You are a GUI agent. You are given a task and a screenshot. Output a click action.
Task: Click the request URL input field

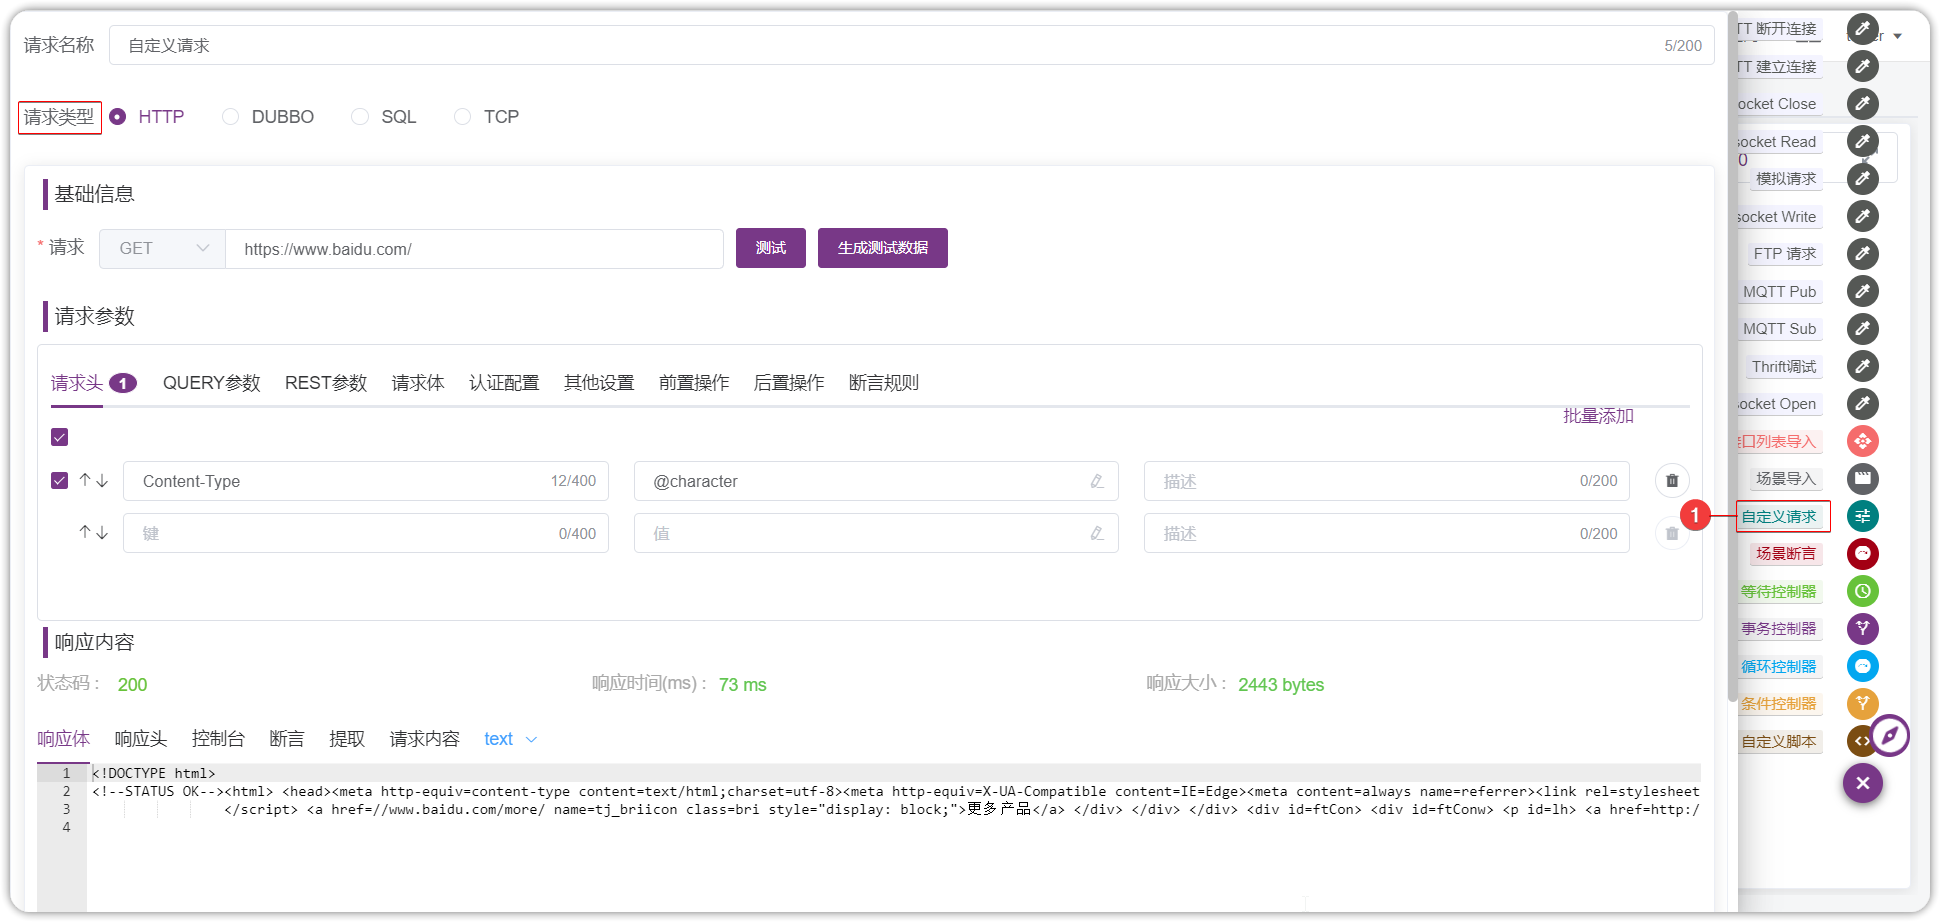click(x=474, y=248)
